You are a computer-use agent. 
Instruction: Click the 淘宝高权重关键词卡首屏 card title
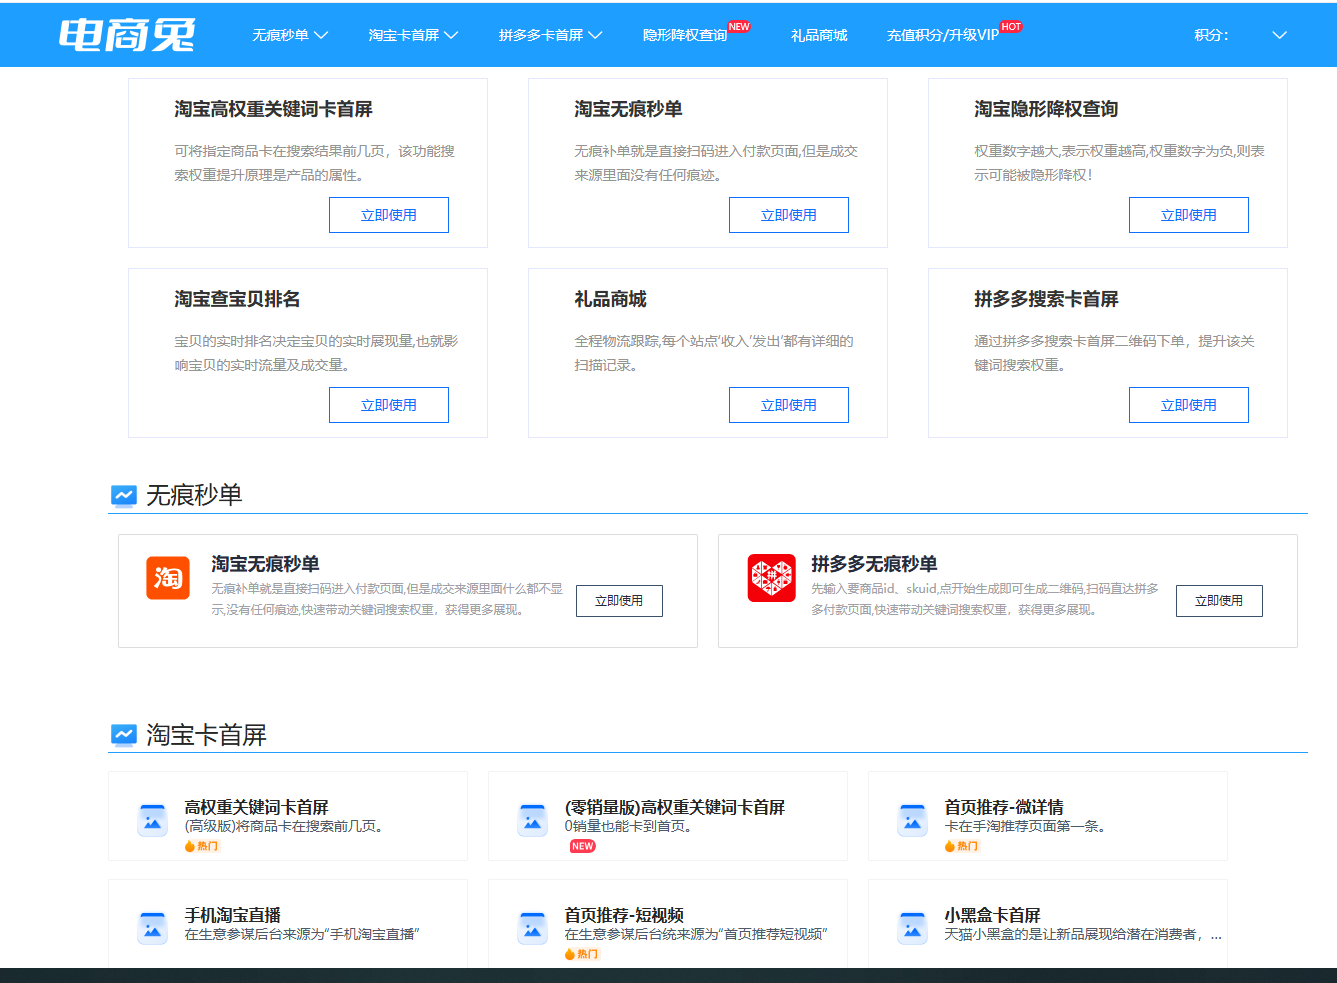[x=273, y=109]
